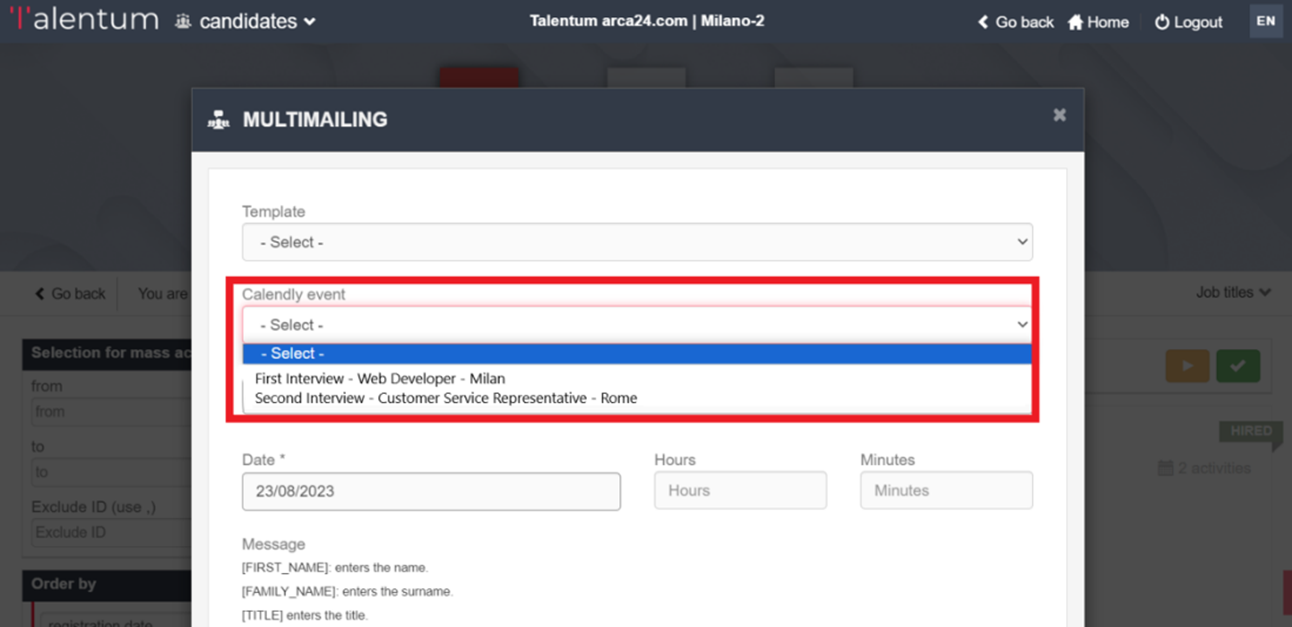This screenshot has width=1292, height=627.
Task: Expand the Job titles dropdown
Action: pyautogui.click(x=1234, y=292)
